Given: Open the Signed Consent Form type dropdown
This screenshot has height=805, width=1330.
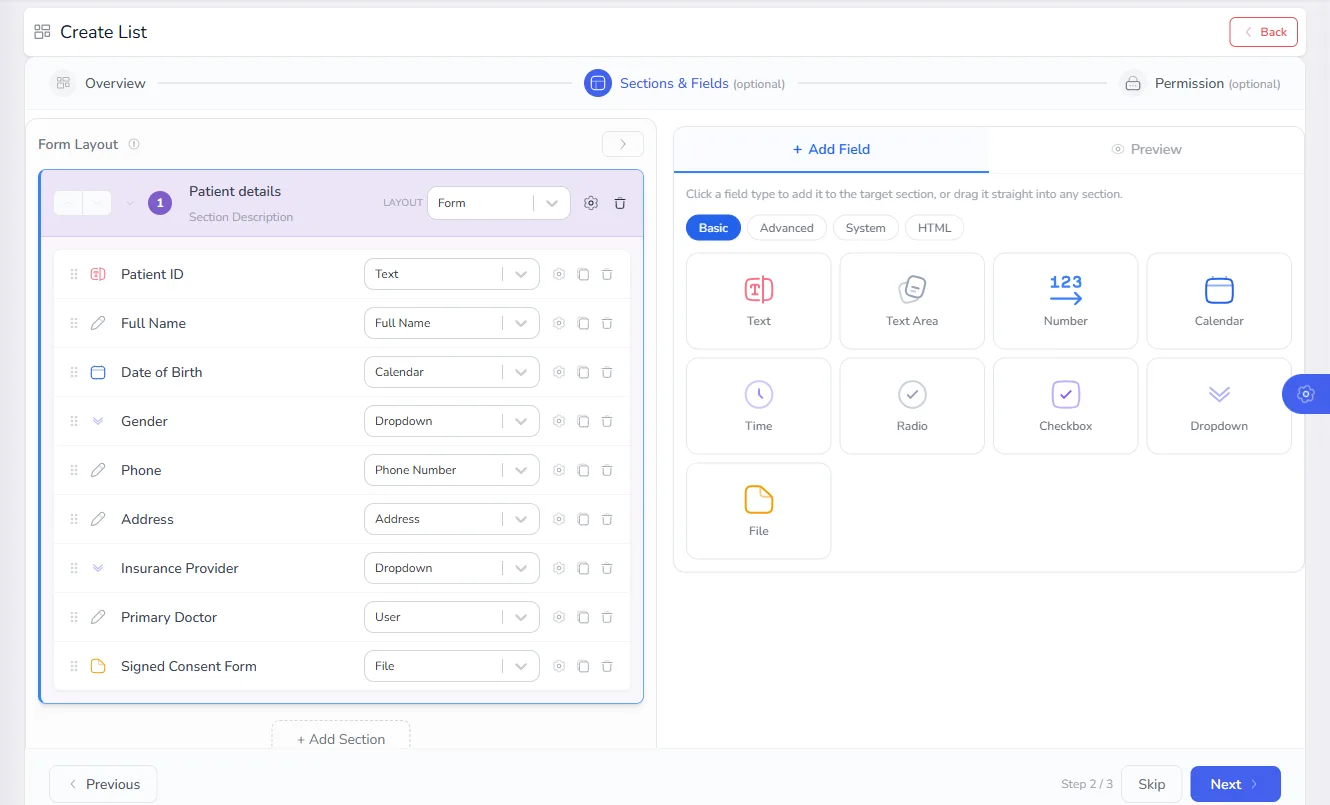Looking at the screenshot, I should coord(452,666).
